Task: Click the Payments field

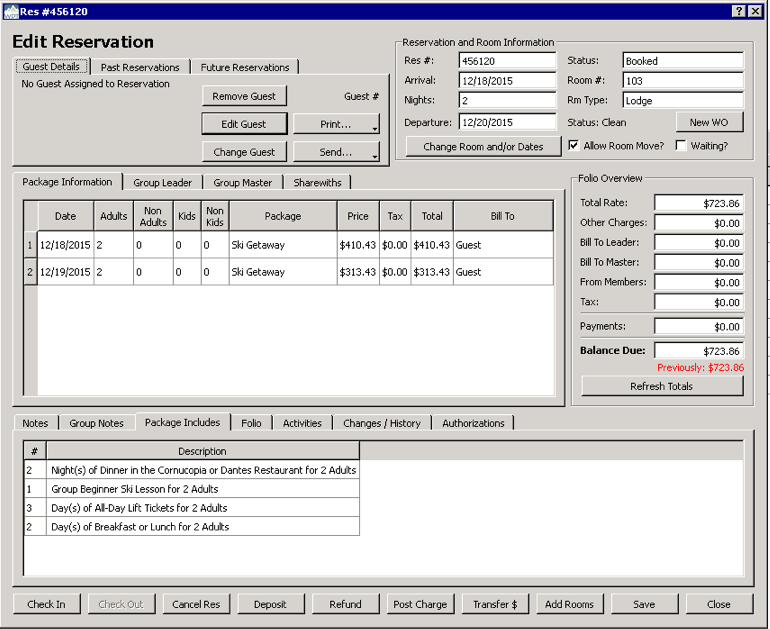Action: point(699,327)
